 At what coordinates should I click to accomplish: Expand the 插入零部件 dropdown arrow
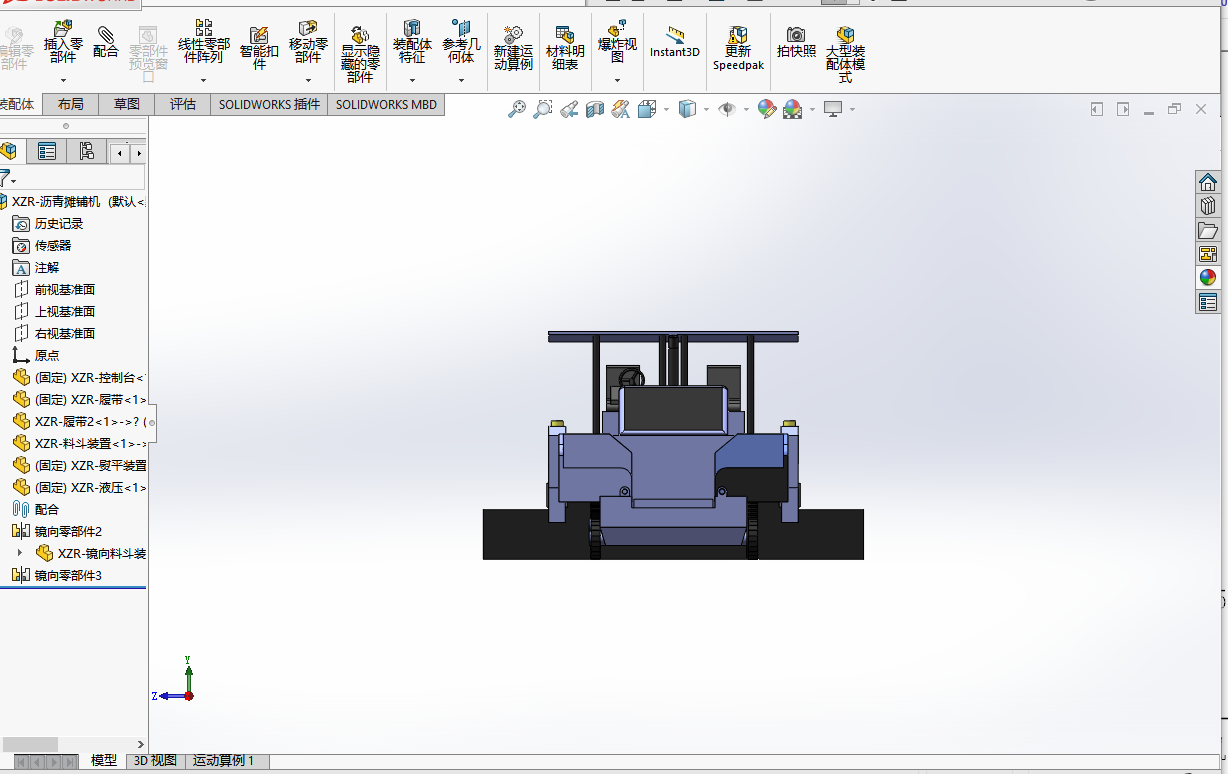pyautogui.click(x=63, y=80)
